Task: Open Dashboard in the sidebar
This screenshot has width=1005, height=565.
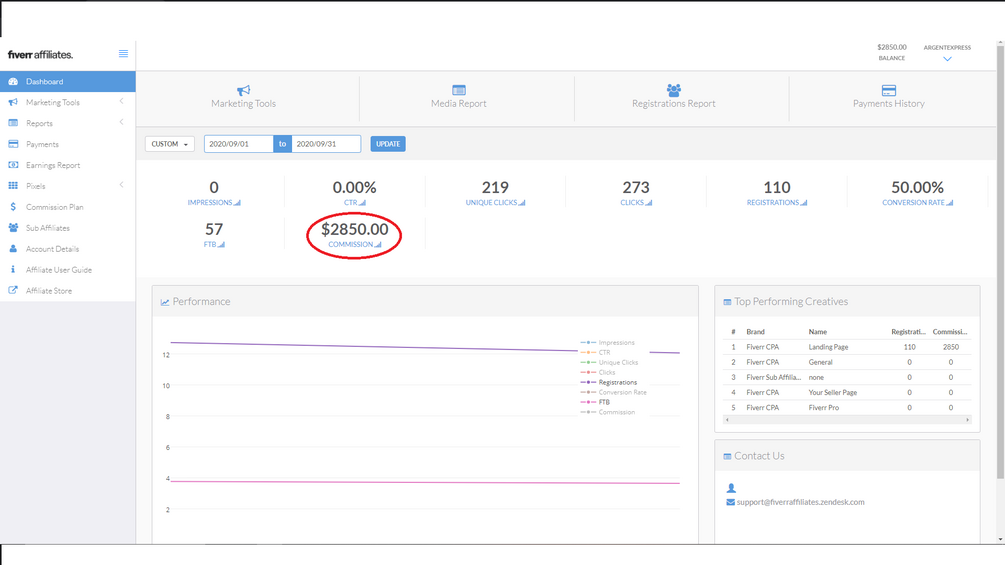Action: point(67,81)
